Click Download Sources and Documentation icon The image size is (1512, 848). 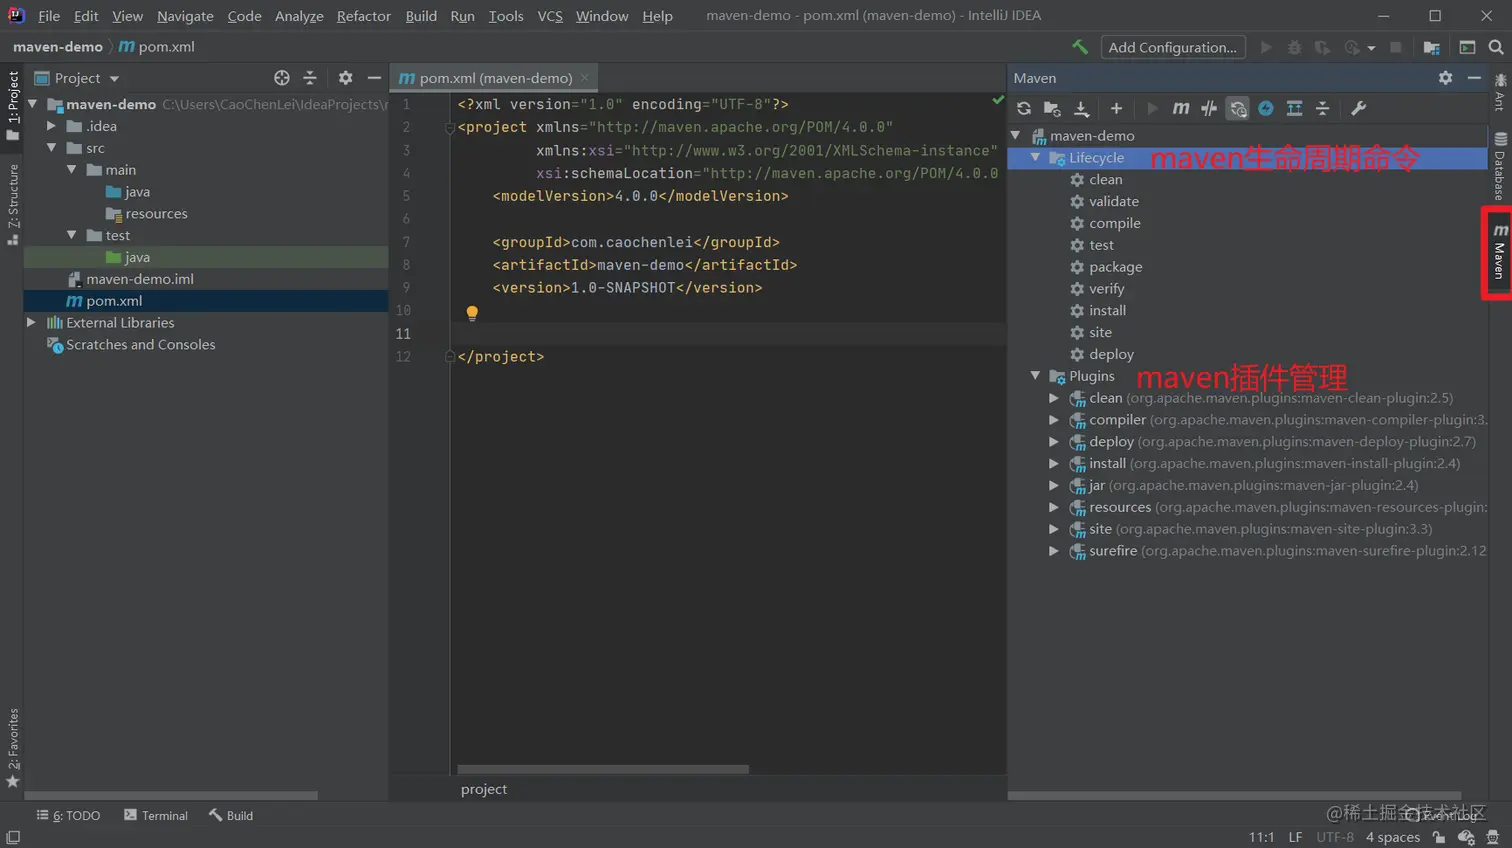[x=1081, y=108]
